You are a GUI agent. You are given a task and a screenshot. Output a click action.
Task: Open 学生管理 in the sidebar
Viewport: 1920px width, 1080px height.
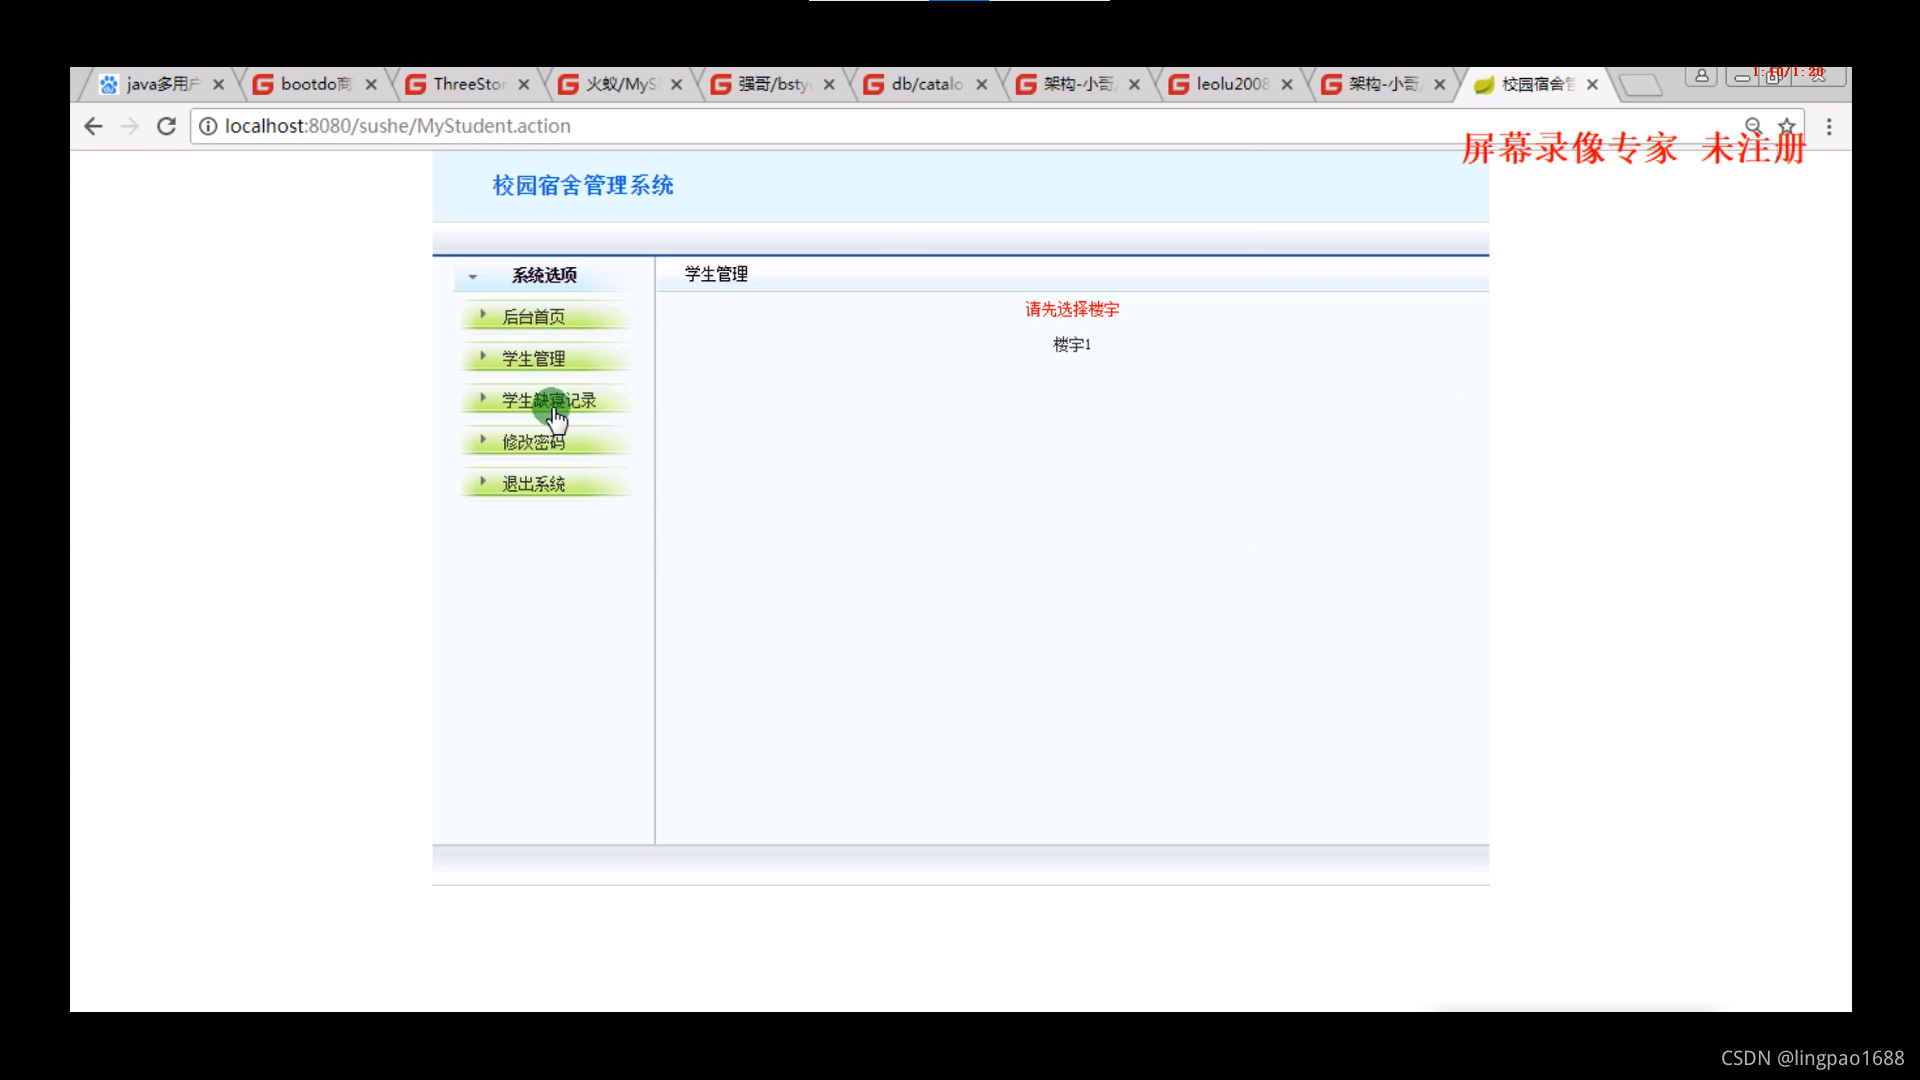[533, 358]
